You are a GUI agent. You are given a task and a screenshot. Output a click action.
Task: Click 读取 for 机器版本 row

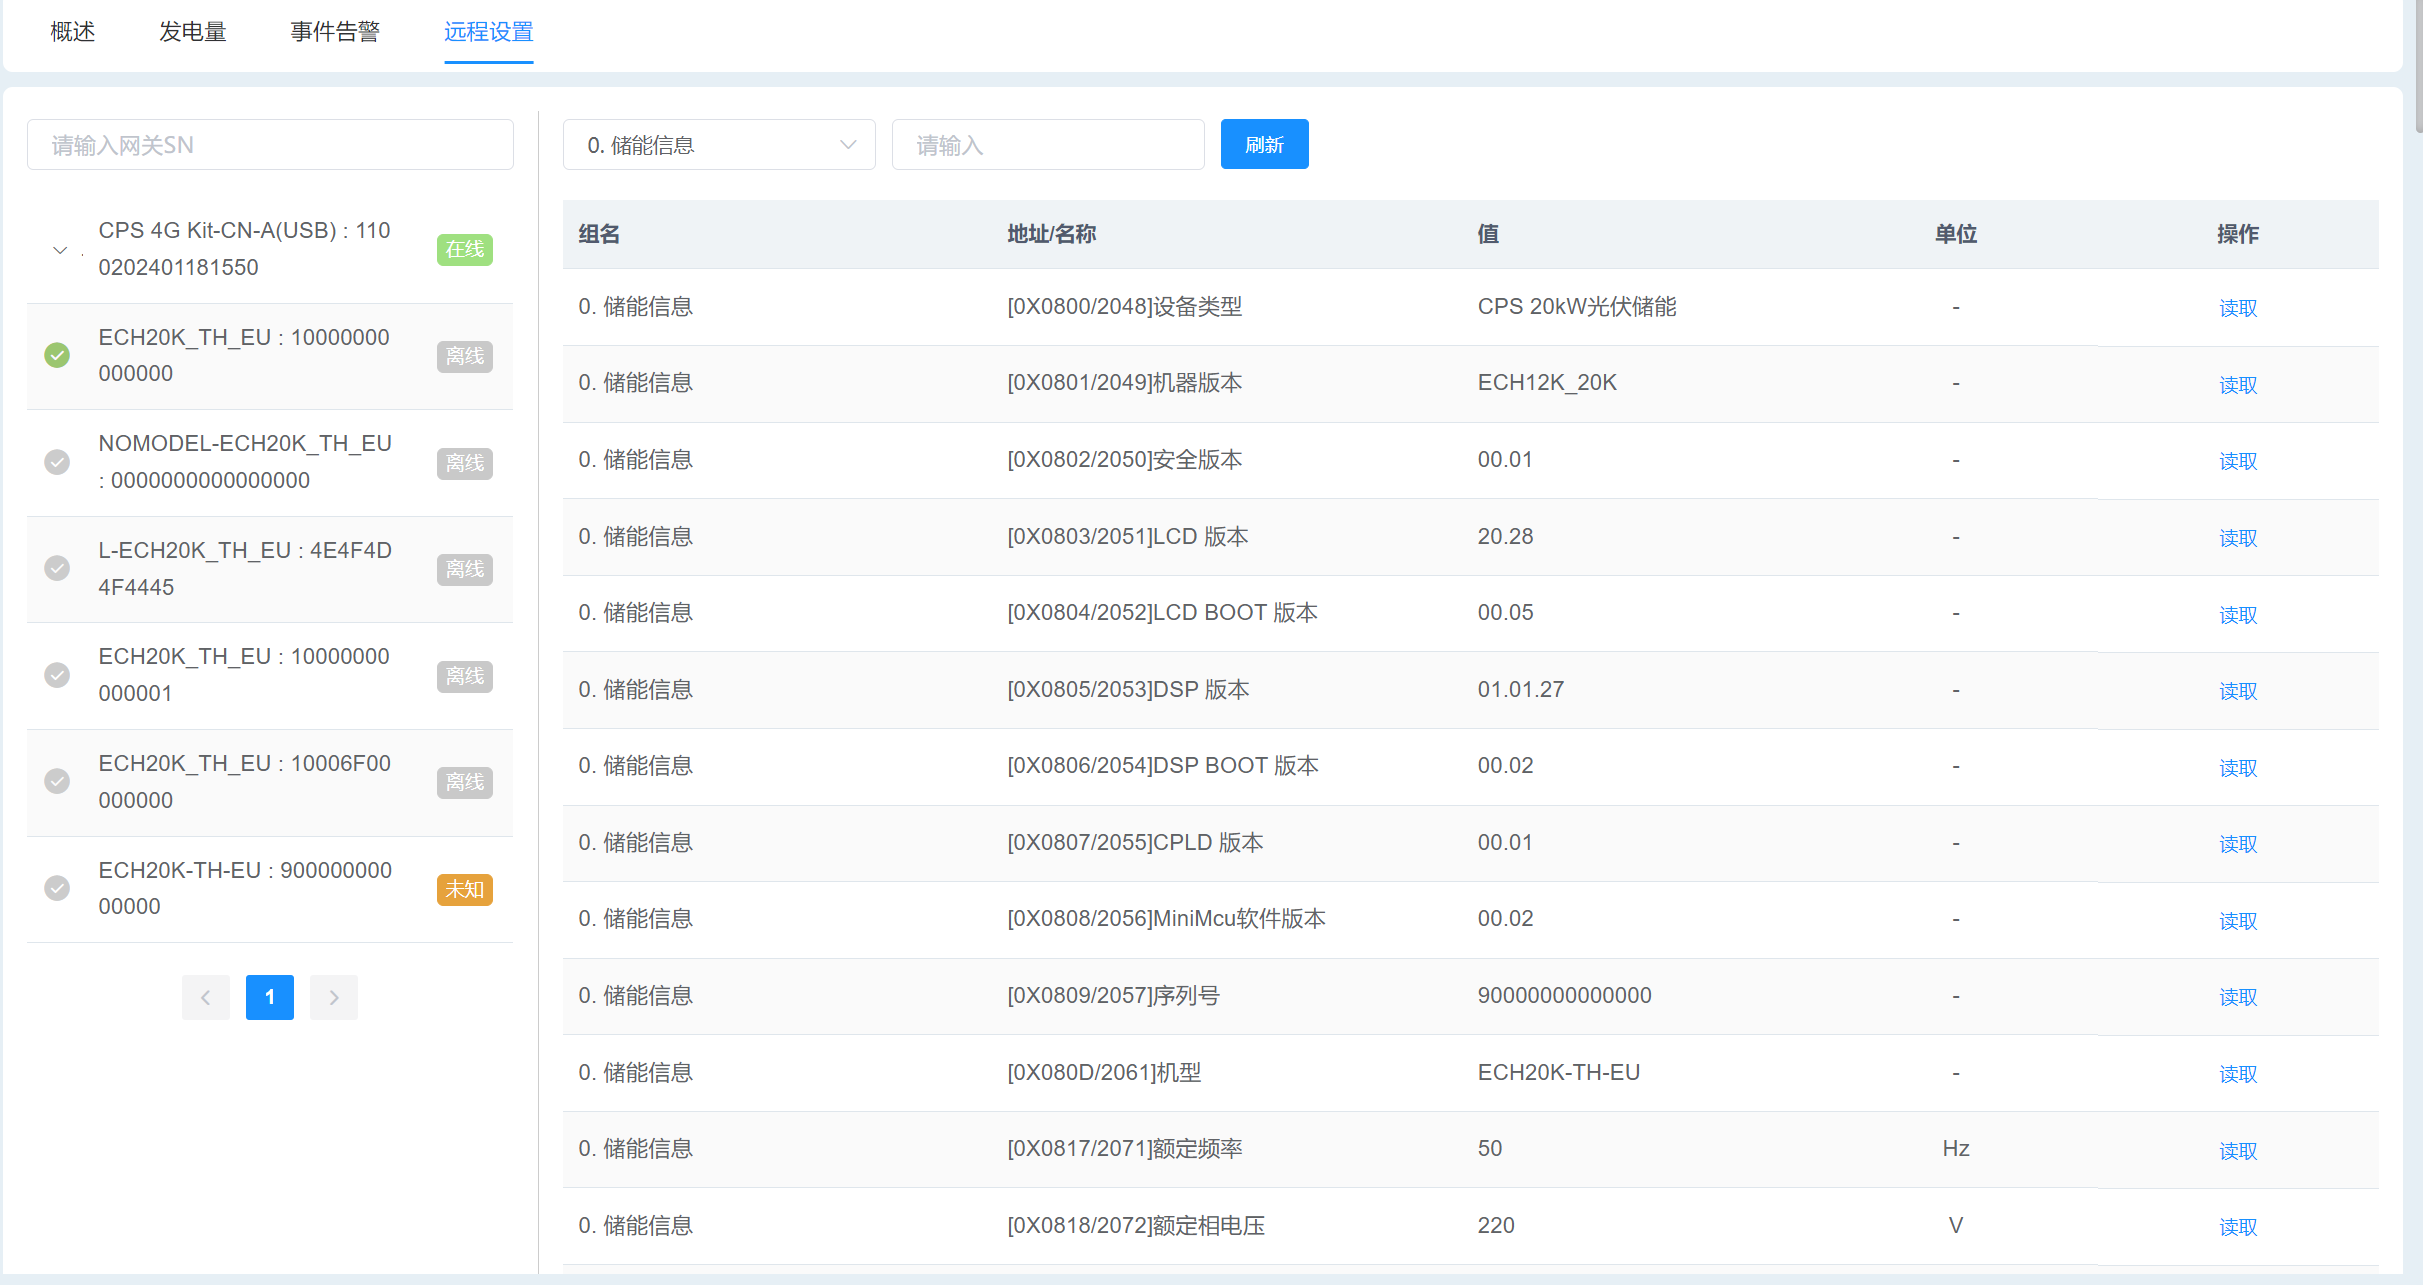[x=2238, y=385]
